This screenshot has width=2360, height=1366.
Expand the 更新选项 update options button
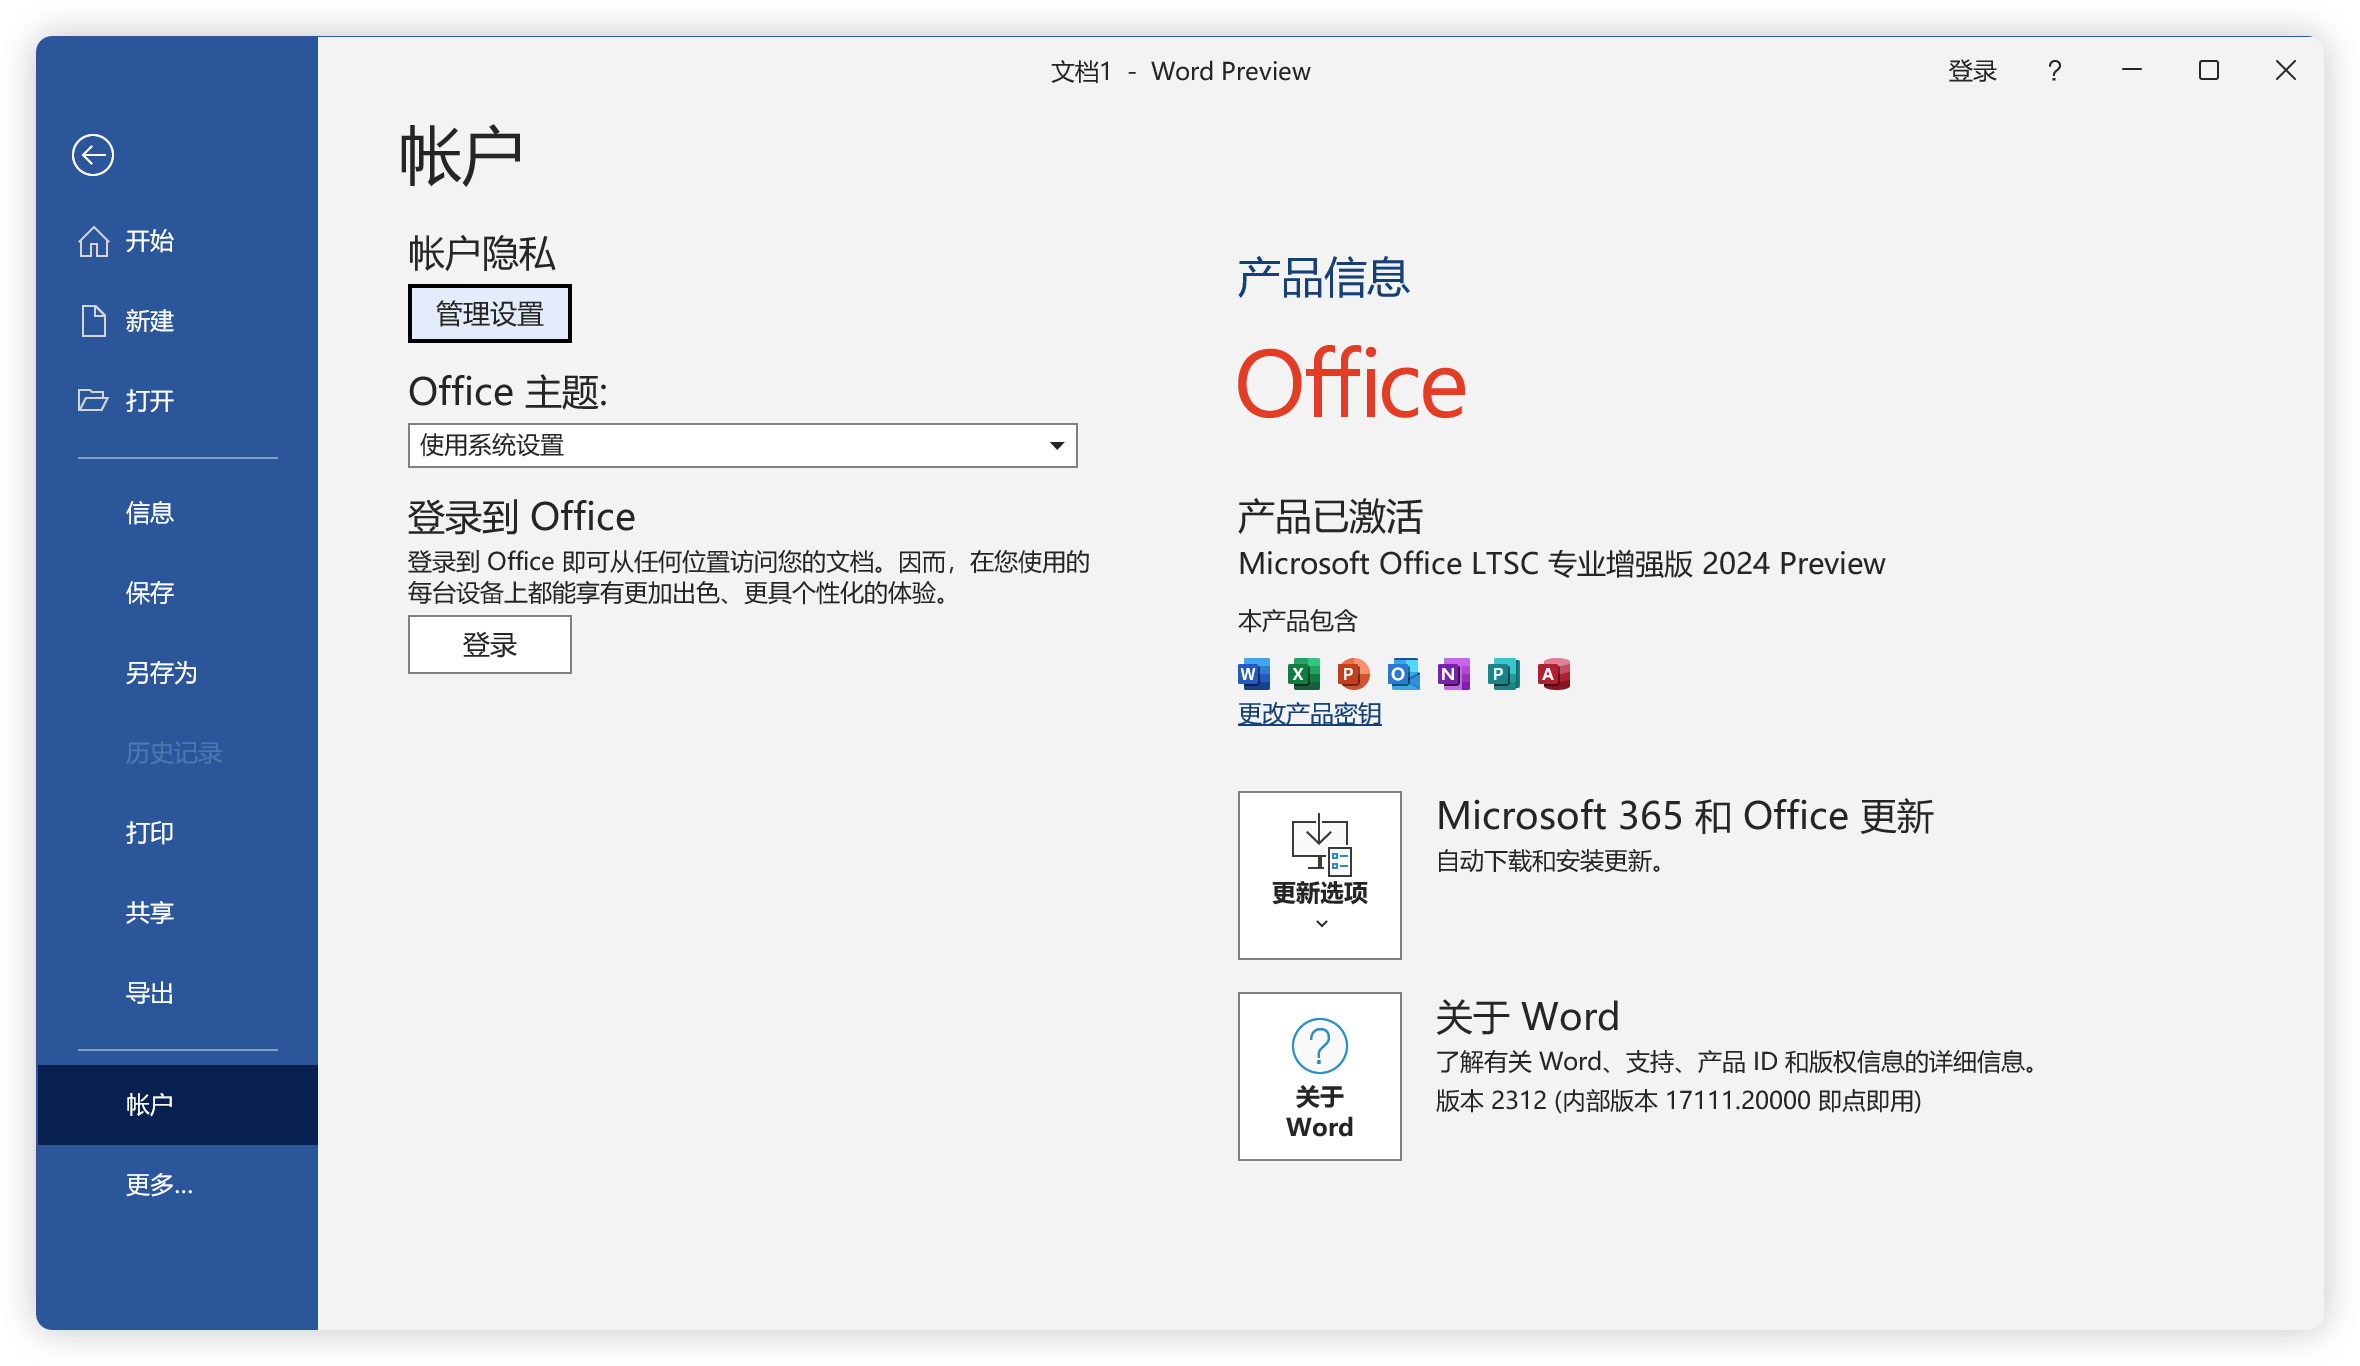(1320, 875)
